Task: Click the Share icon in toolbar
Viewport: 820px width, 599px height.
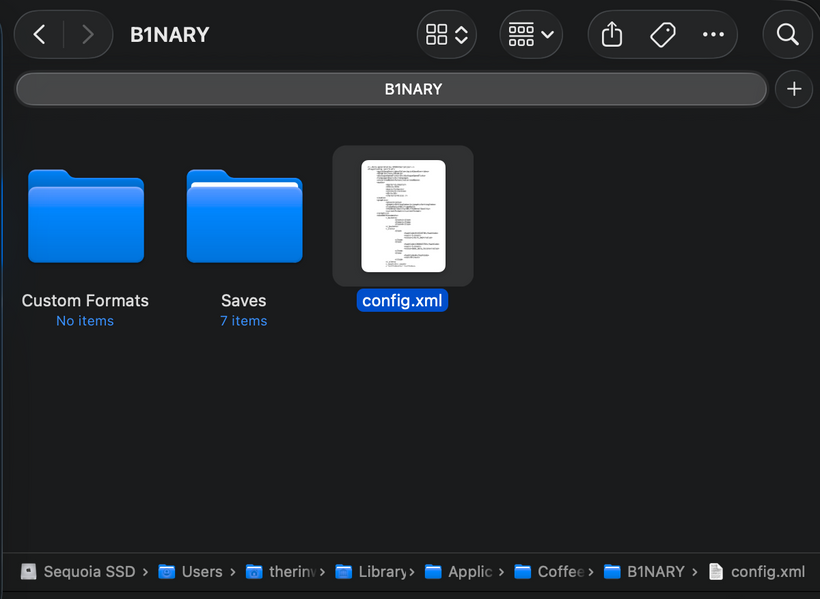Action: coord(612,35)
